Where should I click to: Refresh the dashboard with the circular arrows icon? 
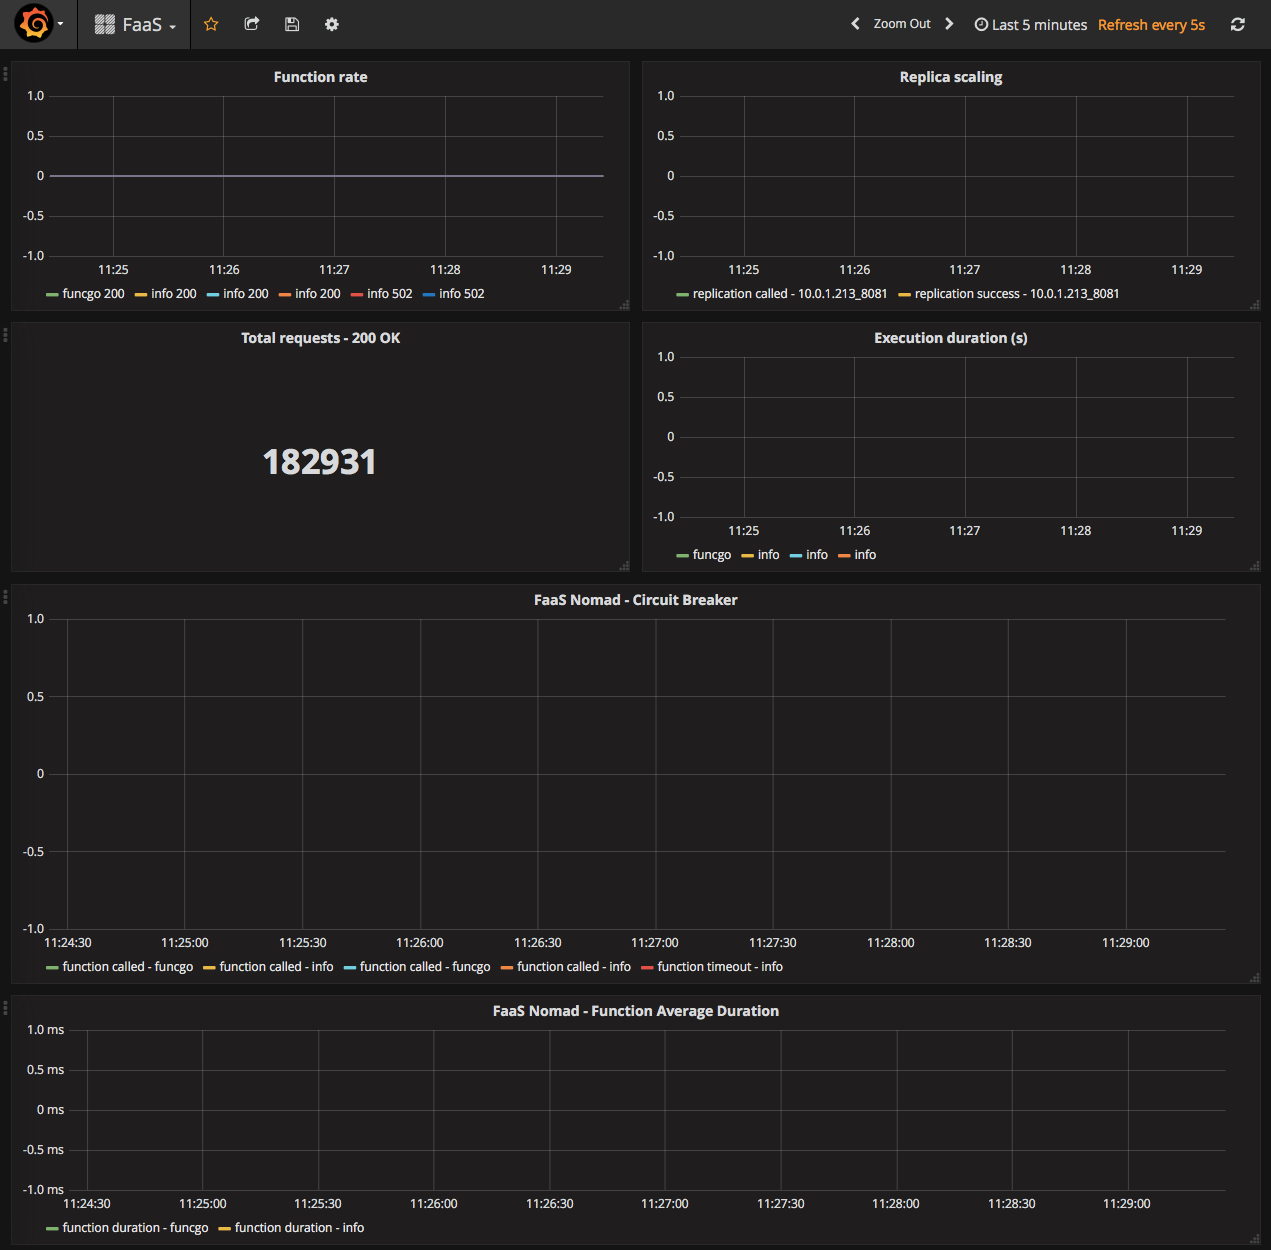click(x=1238, y=24)
